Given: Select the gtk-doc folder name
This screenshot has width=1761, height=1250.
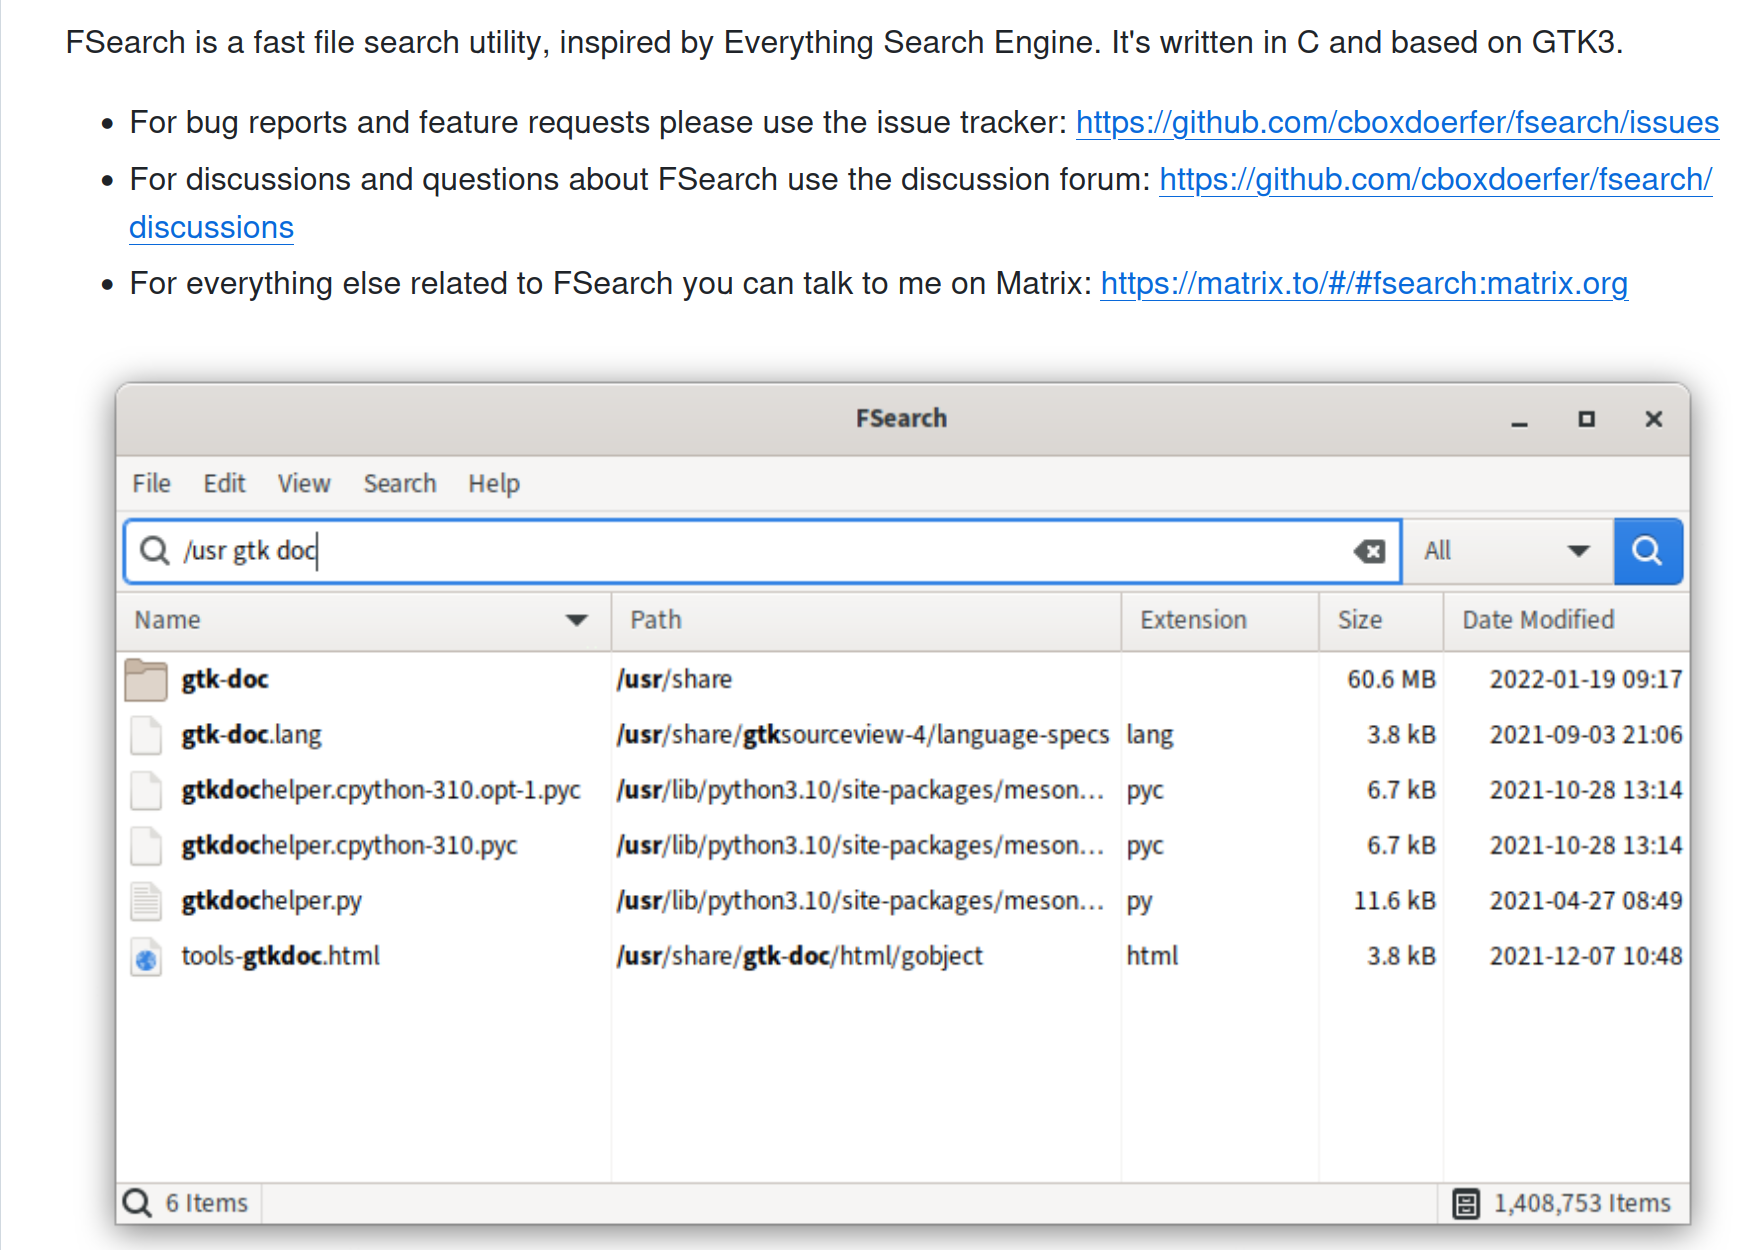Looking at the screenshot, I should click(x=225, y=680).
